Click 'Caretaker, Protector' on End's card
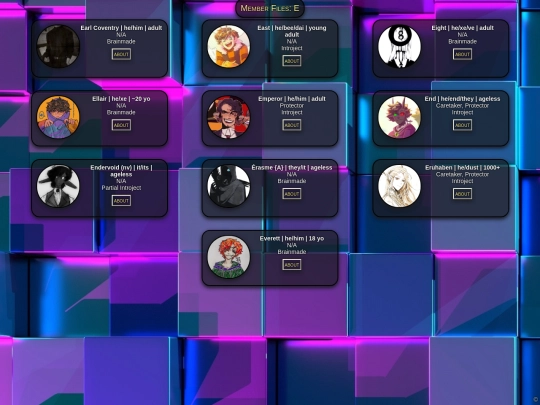This screenshot has height=405, width=540. [462, 106]
